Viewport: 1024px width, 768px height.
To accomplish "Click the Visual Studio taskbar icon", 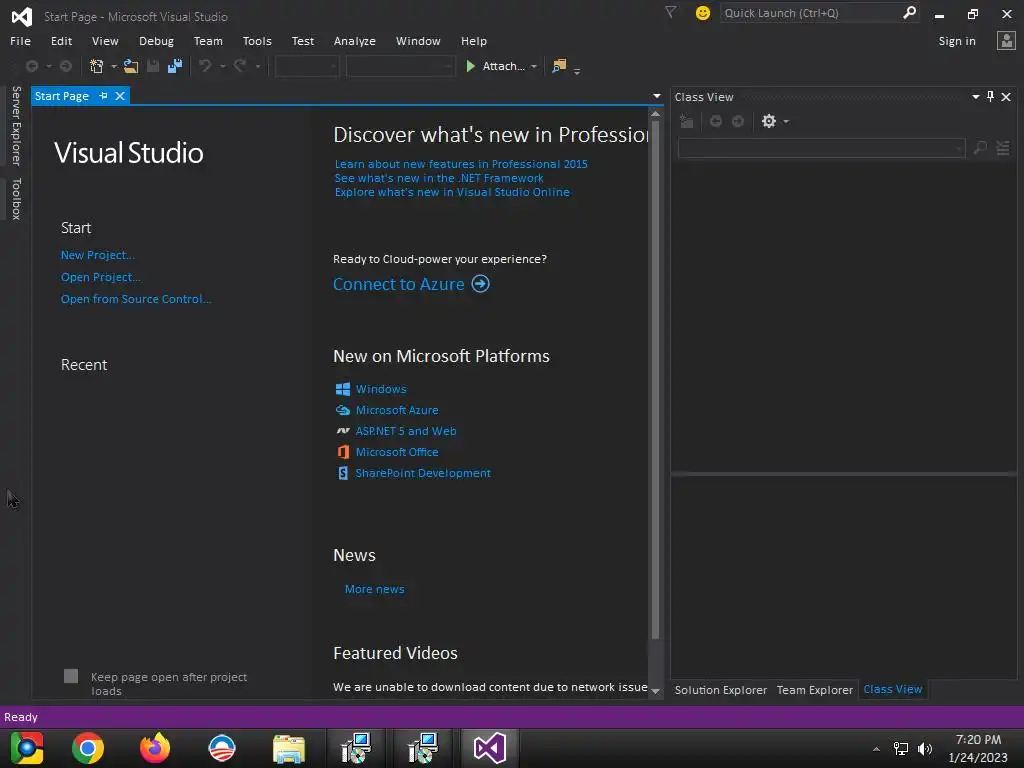I will (x=490, y=748).
